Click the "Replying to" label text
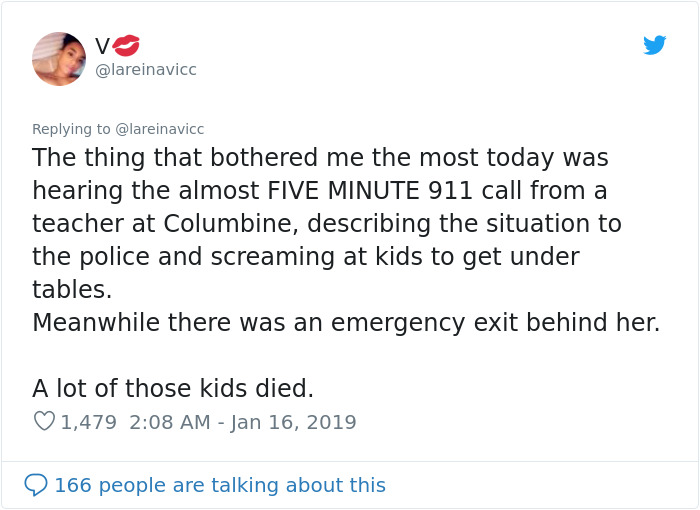The width and height of the screenshot is (700, 510). pyautogui.click(x=71, y=129)
